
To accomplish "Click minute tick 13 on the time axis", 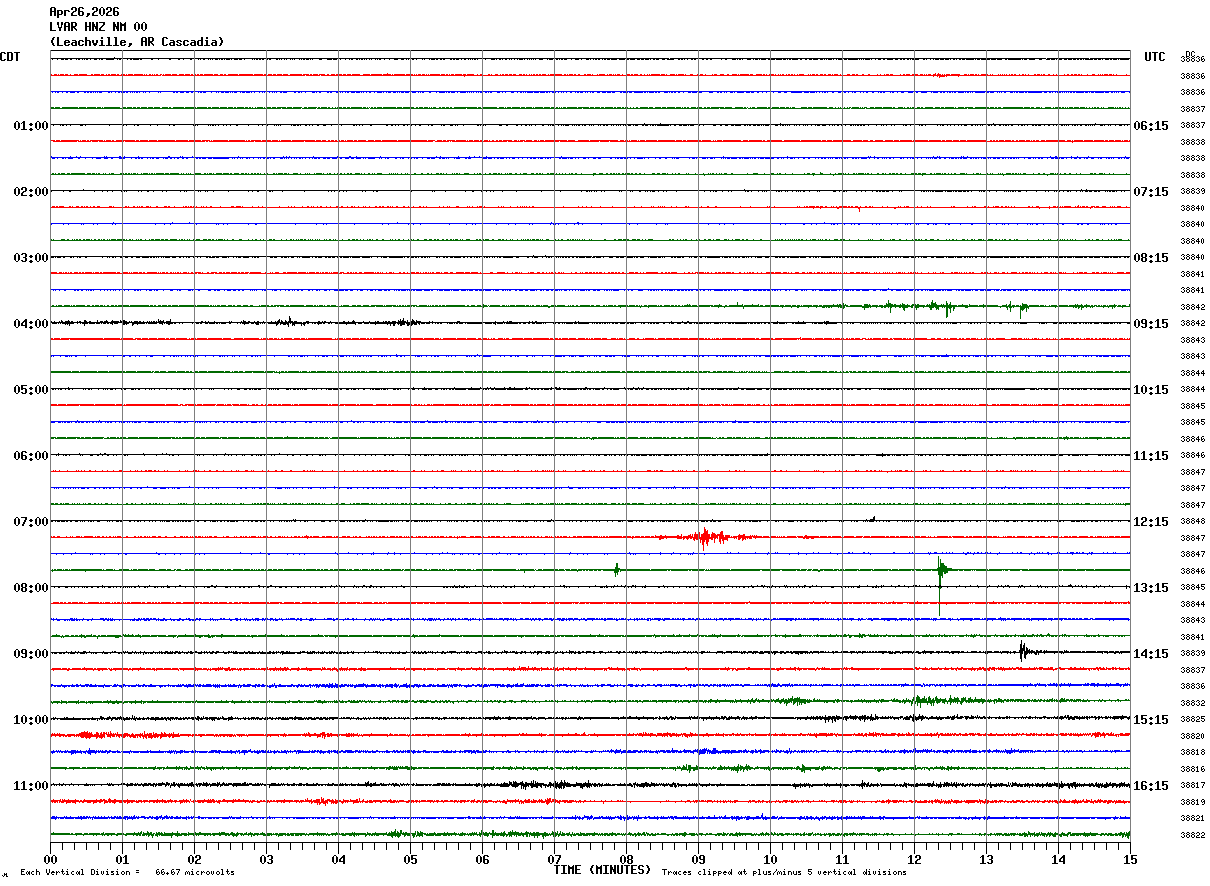I will [986, 859].
